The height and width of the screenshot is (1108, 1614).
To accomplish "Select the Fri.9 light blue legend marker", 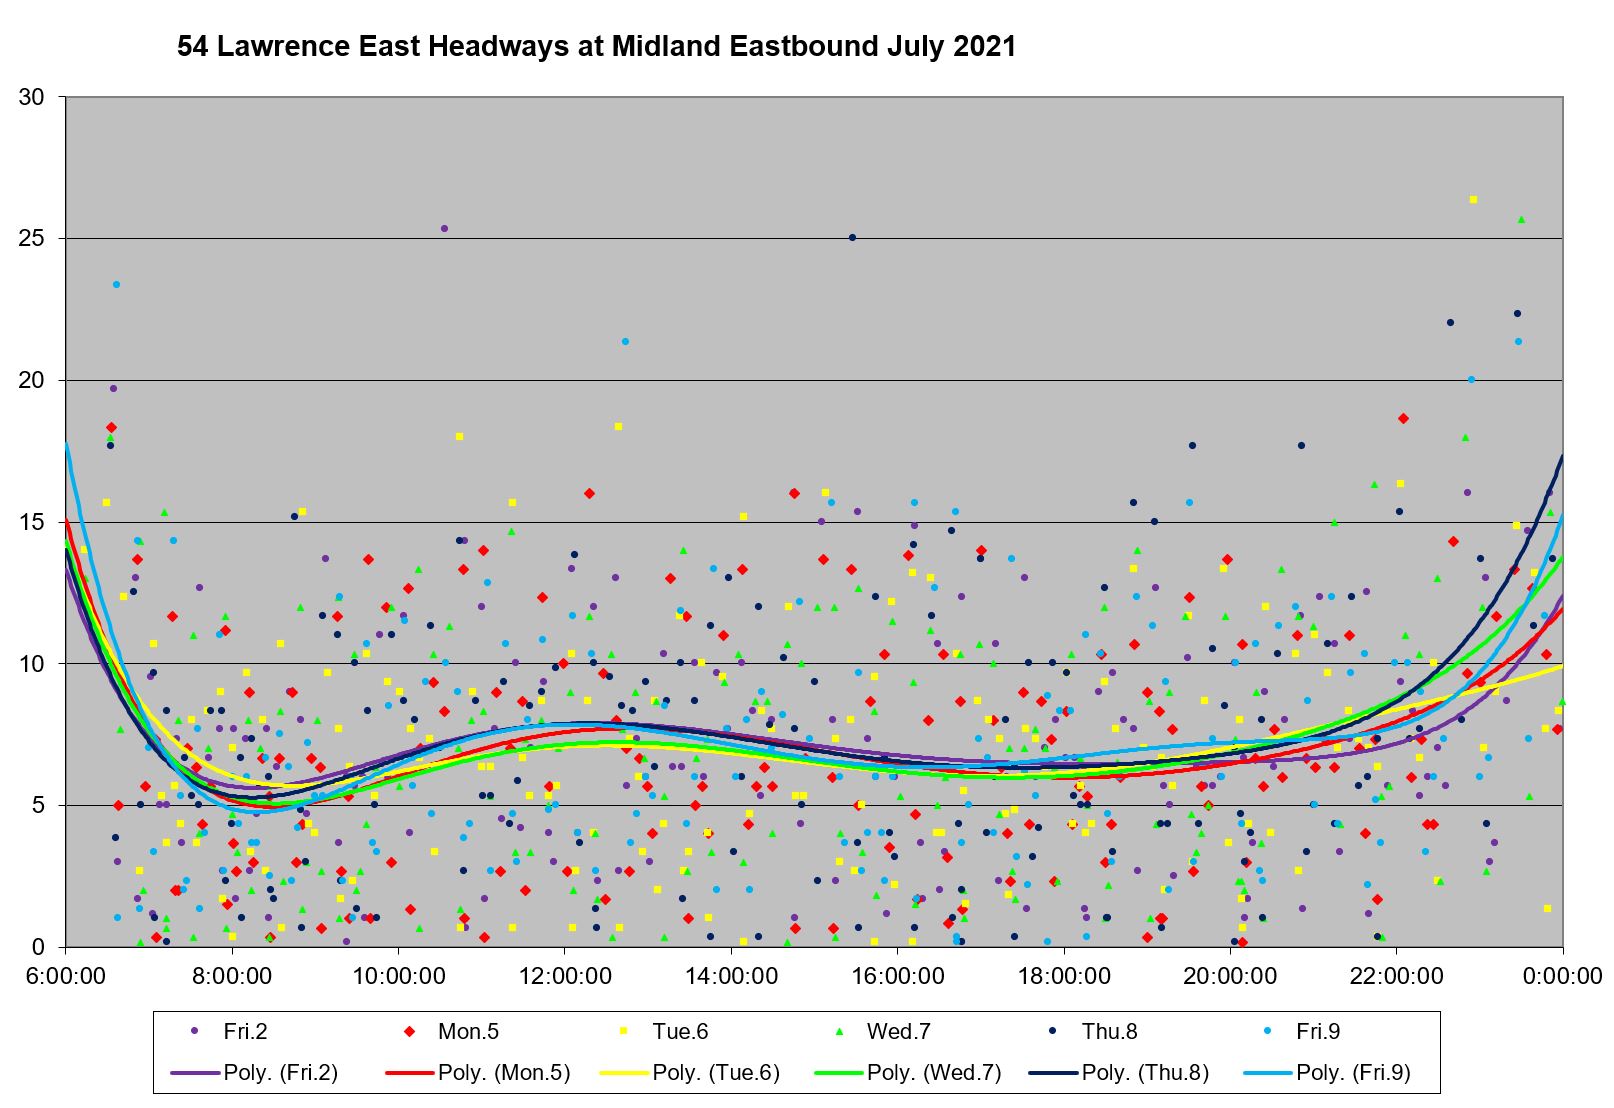I will click(x=1267, y=1031).
